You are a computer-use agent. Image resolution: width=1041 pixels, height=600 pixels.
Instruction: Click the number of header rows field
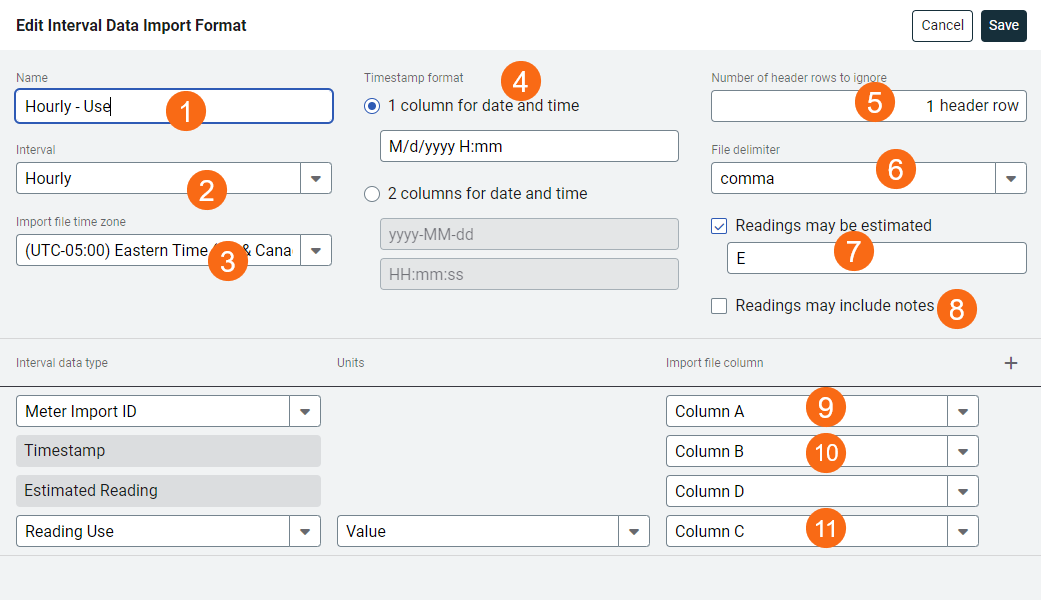click(868, 106)
